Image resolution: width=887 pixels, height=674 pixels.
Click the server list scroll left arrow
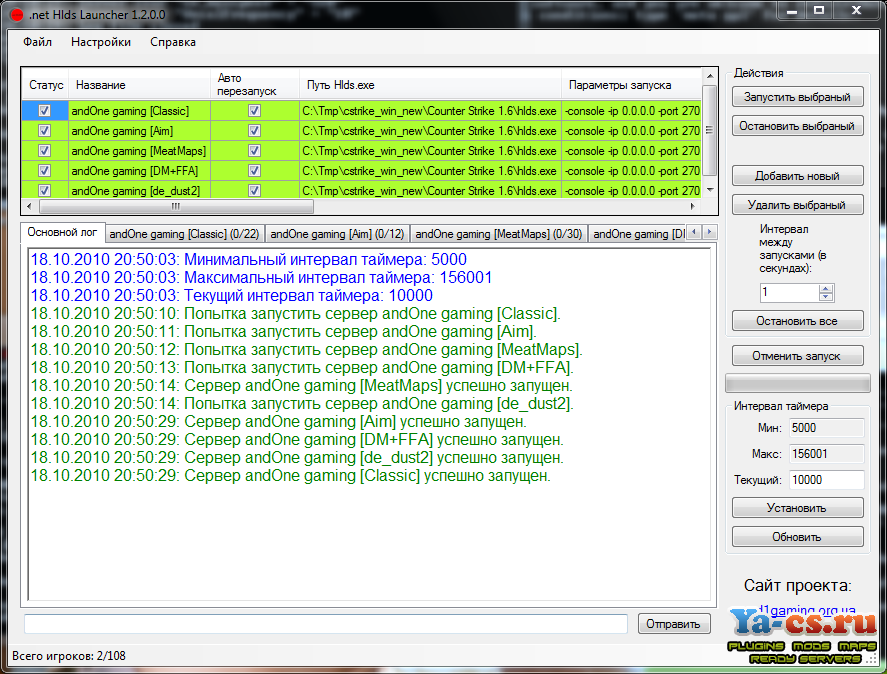[29, 207]
